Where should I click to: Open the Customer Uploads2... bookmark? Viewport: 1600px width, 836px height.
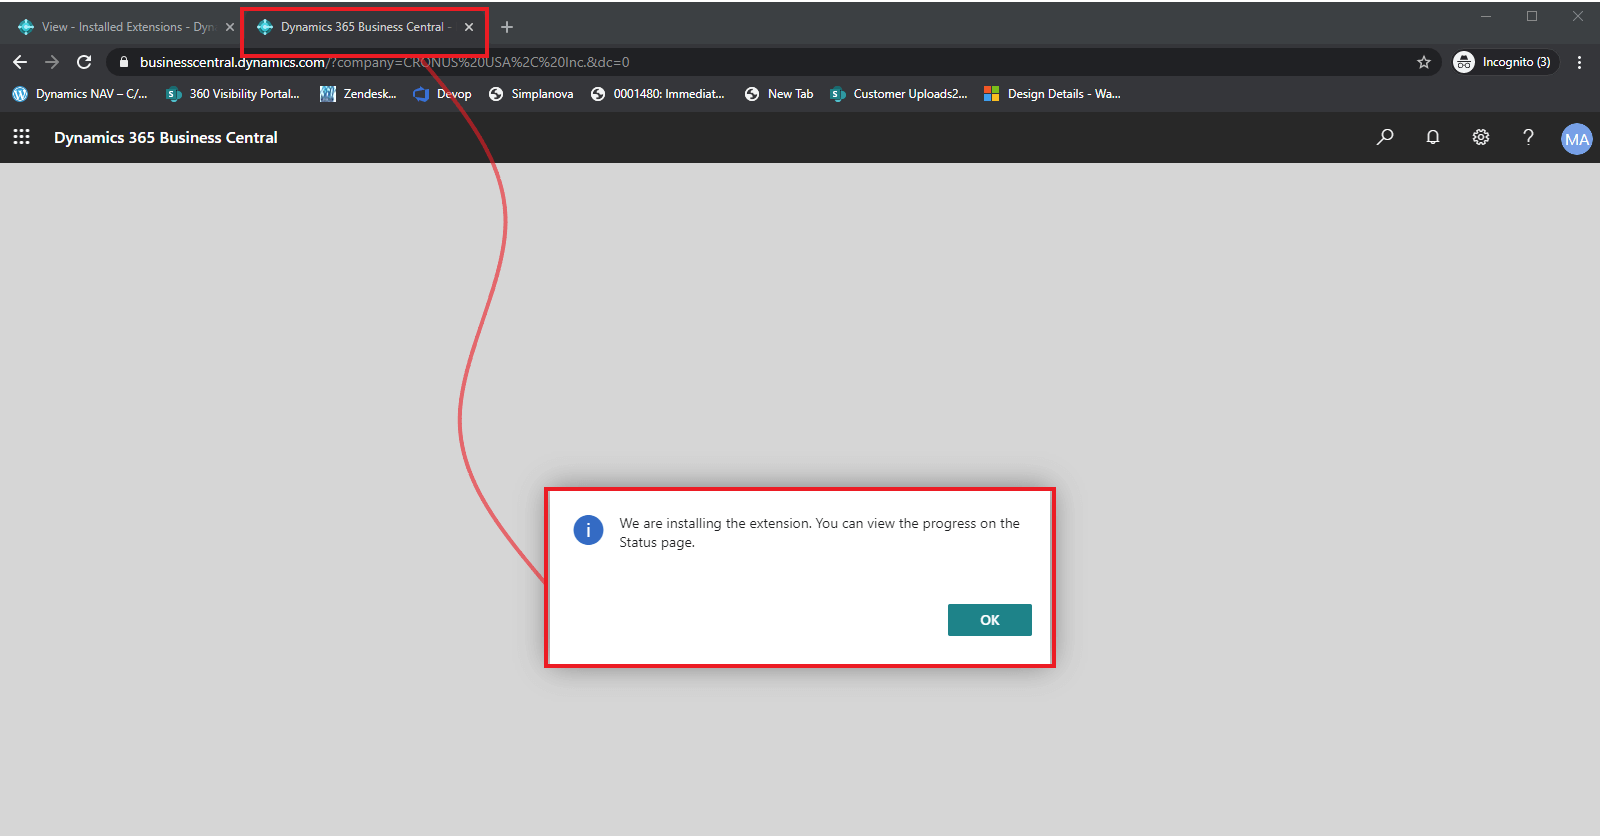899,94
